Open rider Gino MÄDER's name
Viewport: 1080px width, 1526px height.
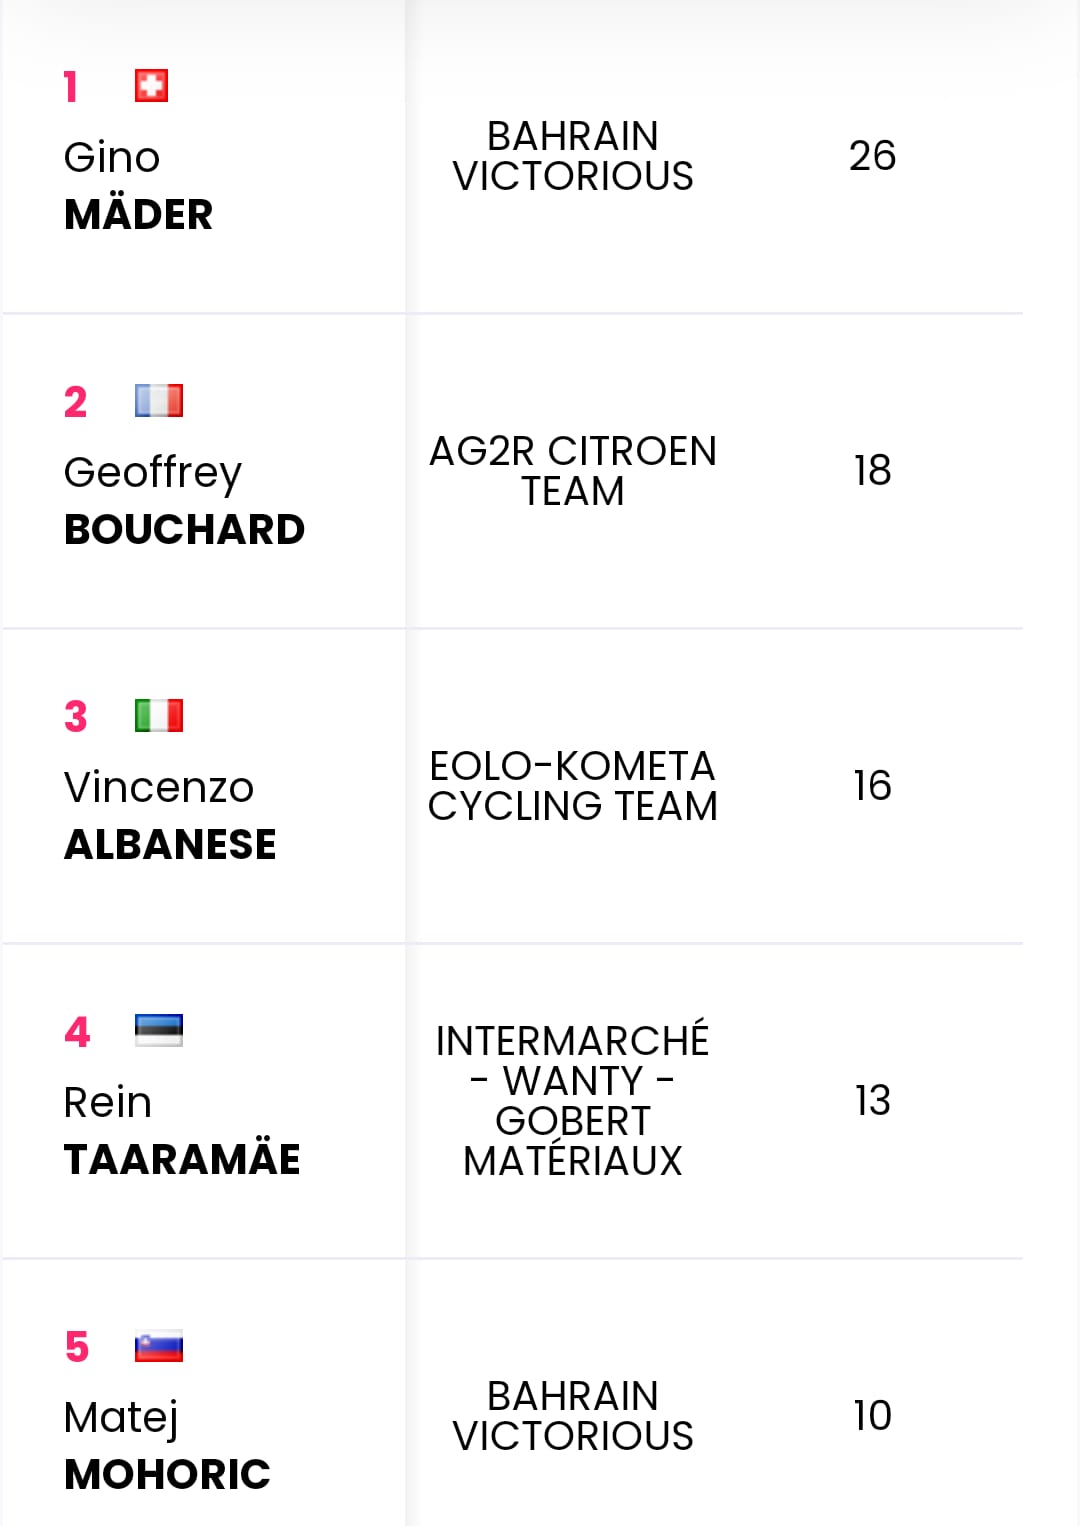(138, 186)
